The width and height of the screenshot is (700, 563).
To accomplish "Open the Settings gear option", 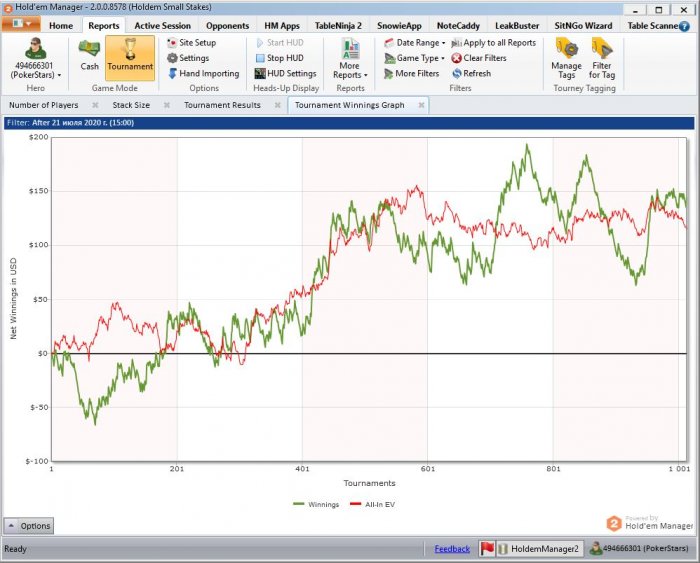I will (188, 58).
